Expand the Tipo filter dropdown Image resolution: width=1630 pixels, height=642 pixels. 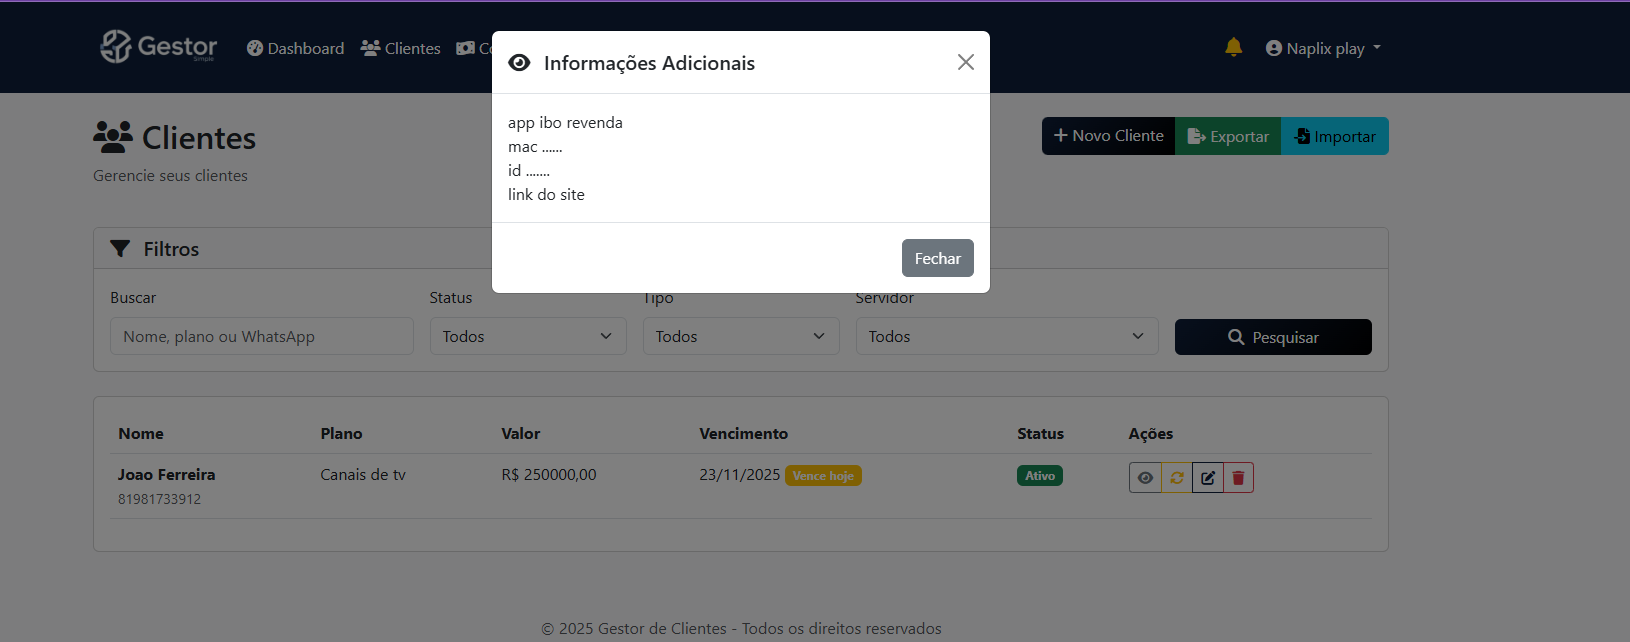pos(740,336)
